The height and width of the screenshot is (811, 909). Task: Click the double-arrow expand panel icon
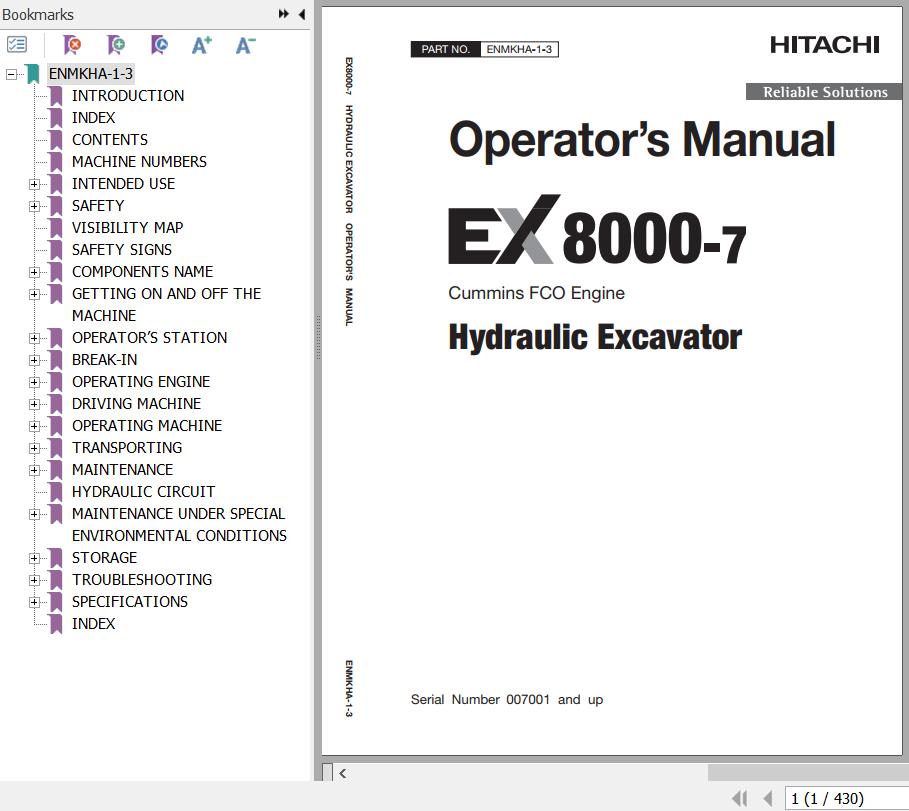click(283, 14)
